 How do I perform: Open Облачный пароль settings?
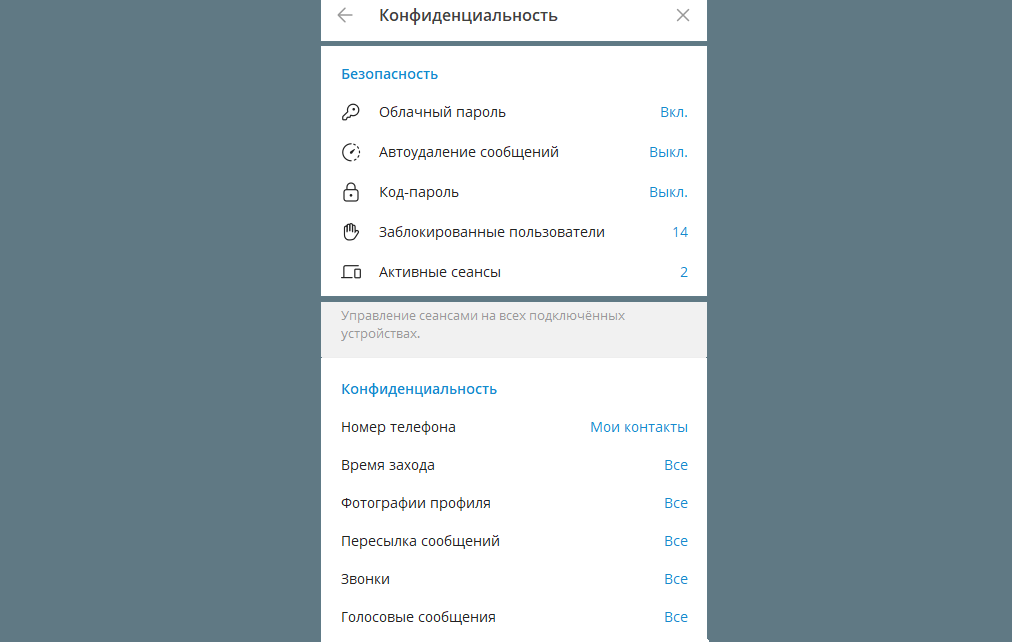point(514,112)
